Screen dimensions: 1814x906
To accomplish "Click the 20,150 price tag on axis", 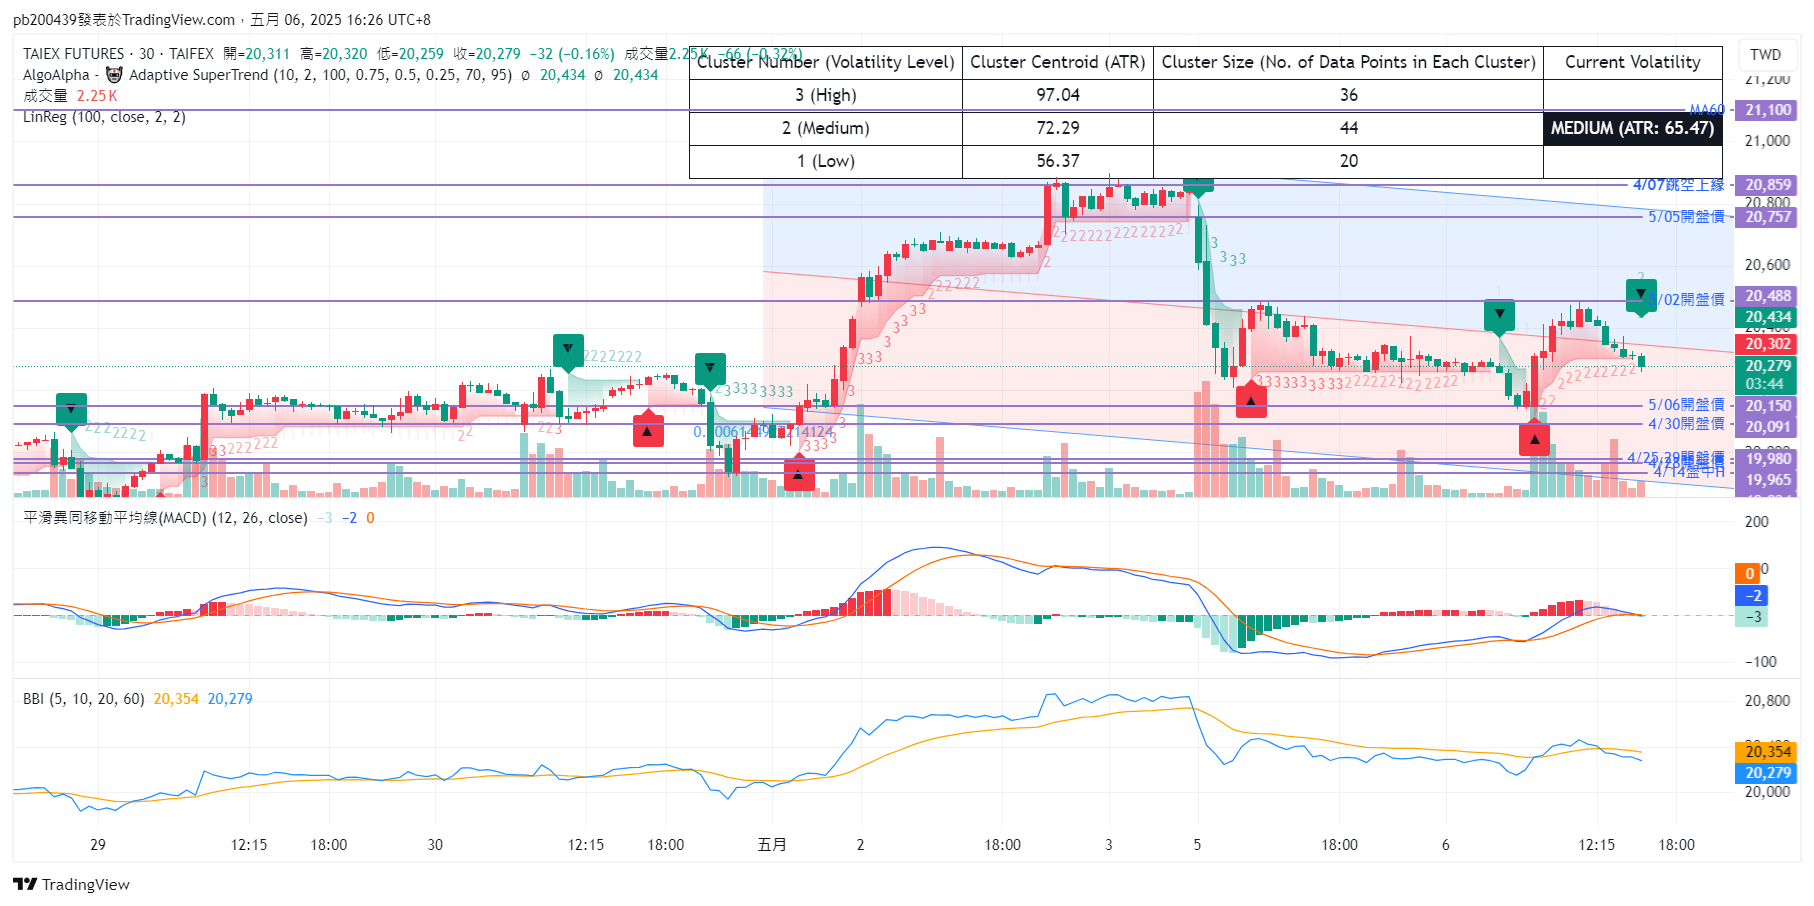I will [x=1767, y=406].
